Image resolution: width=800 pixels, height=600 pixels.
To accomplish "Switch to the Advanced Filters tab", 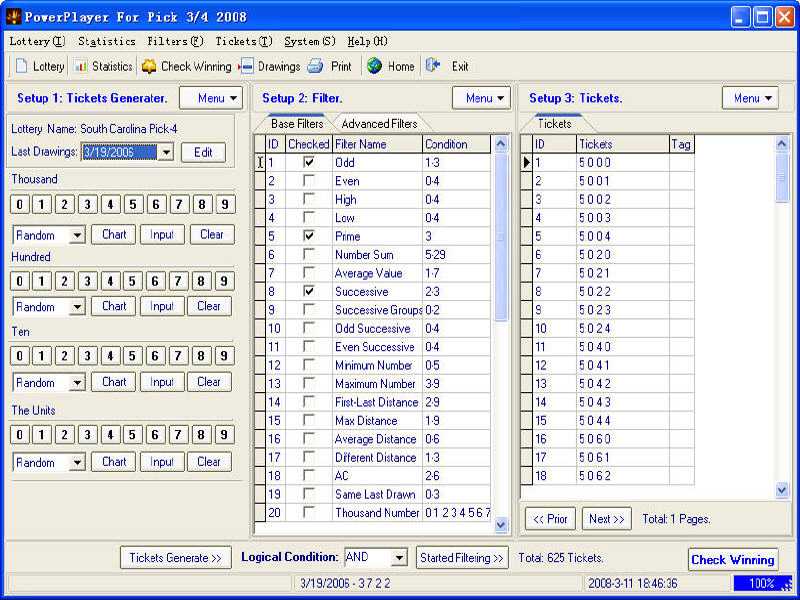I will 379,124.
